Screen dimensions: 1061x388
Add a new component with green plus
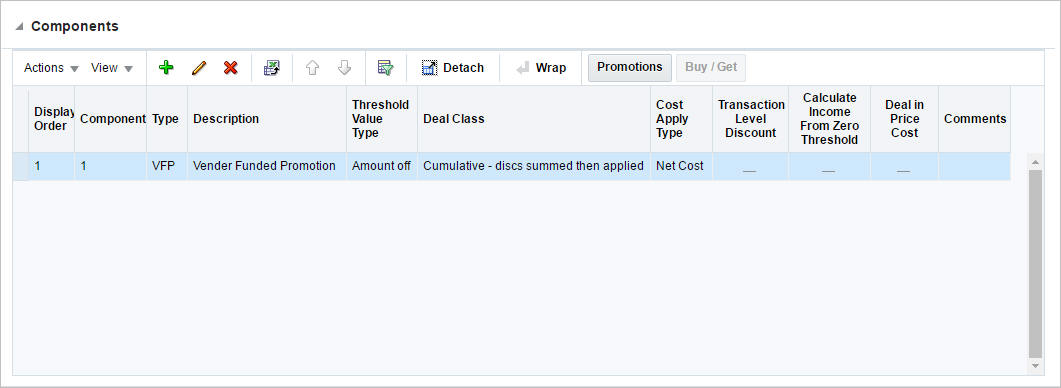(166, 68)
